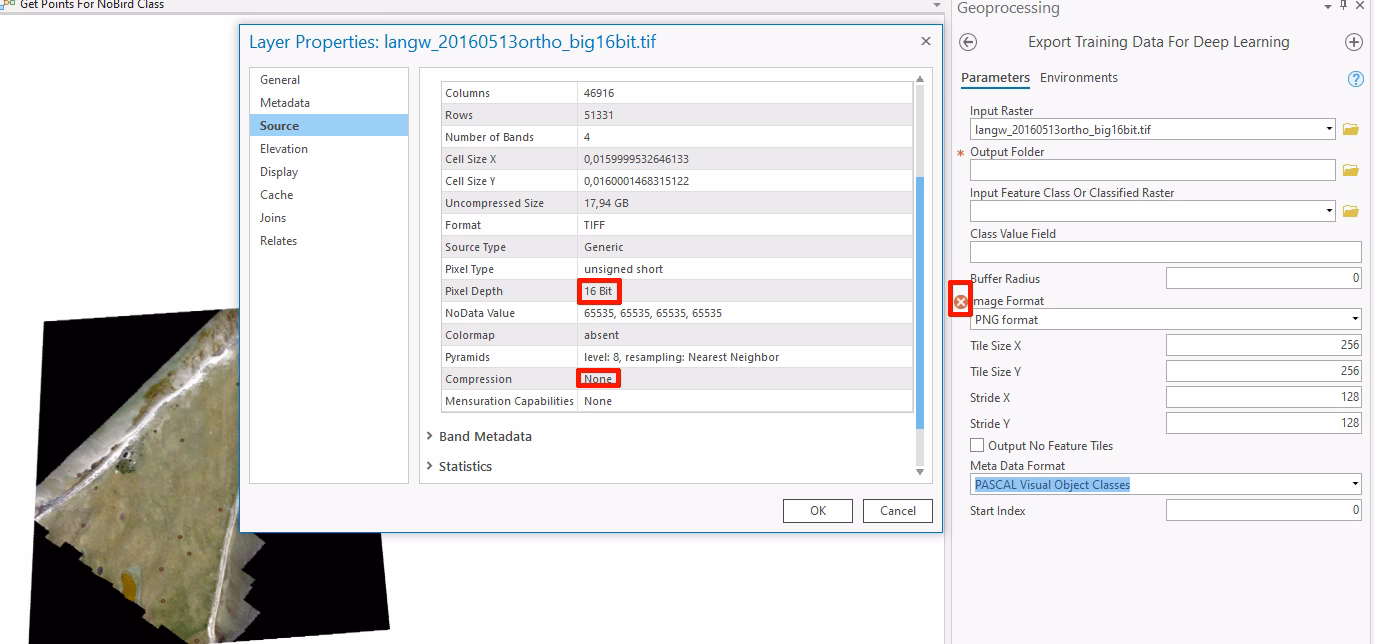The width and height of the screenshot is (1374, 644).
Task: Select Display in Layer Properties sidebar
Action: (279, 172)
